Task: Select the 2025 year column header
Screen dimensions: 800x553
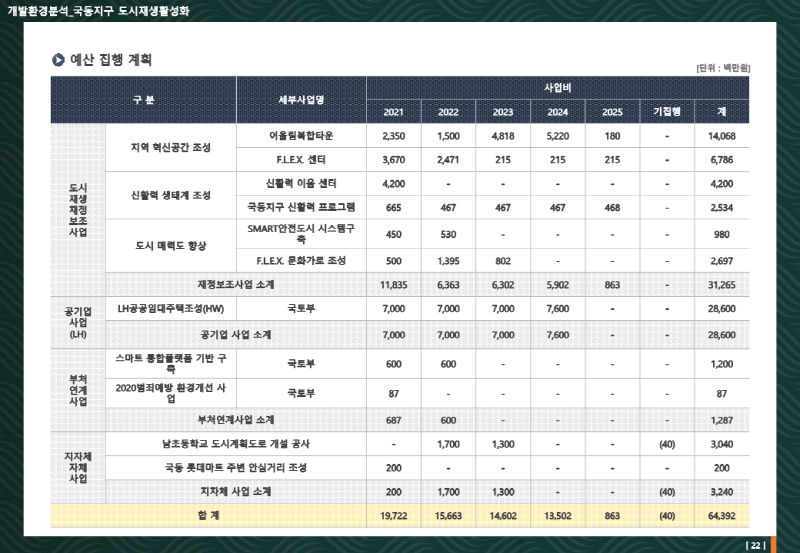Action: pyautogui.click(x=612, y=111)
